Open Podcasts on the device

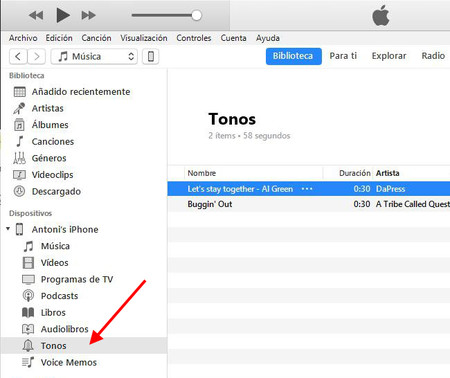click(59, 296)
